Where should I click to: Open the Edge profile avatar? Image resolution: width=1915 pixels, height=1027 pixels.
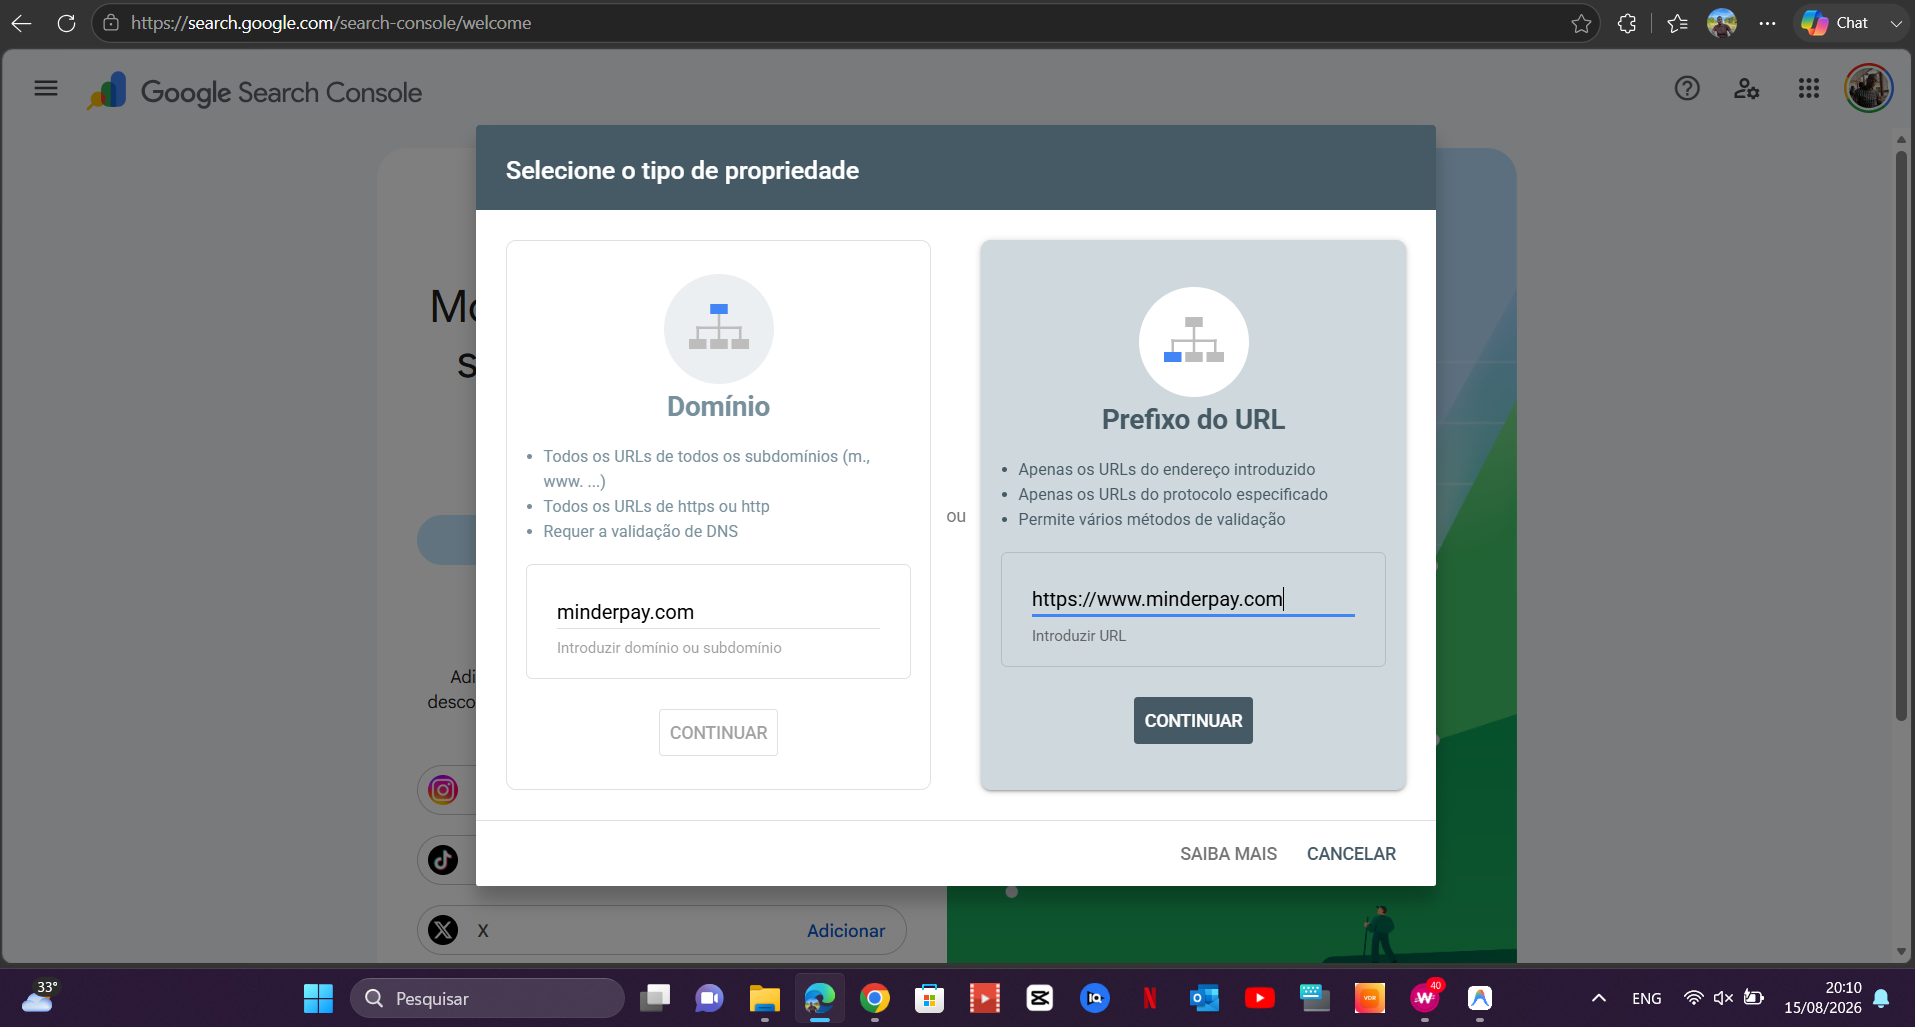1722,23
